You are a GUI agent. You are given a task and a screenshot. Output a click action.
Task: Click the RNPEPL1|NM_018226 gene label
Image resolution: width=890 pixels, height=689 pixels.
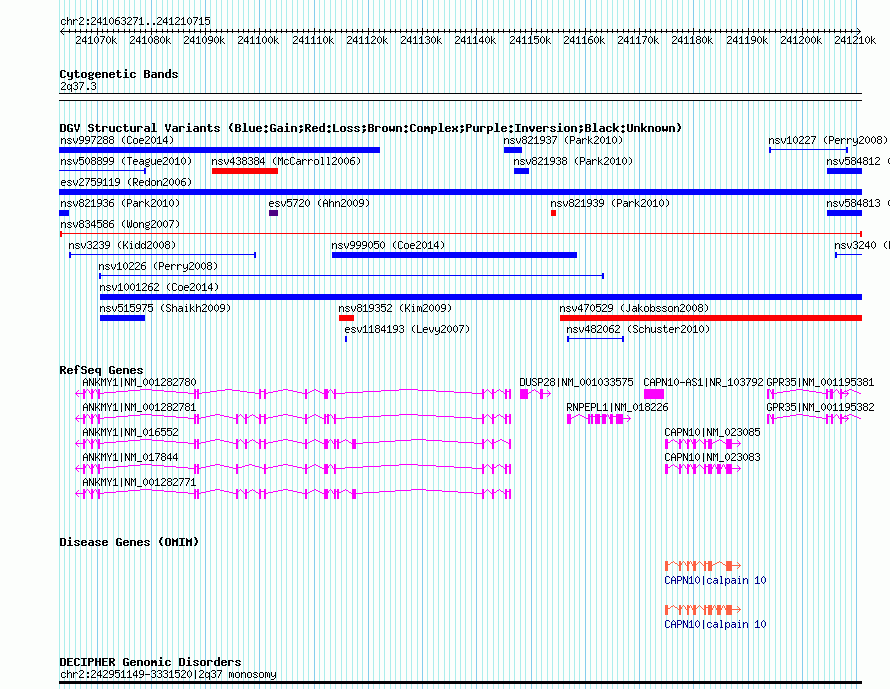click(x=617, y=407)
